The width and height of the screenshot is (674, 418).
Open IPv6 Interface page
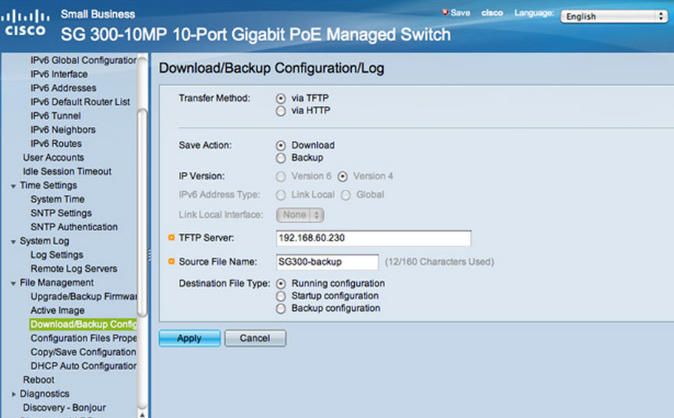pyautogui.click(x=59, y=74)
